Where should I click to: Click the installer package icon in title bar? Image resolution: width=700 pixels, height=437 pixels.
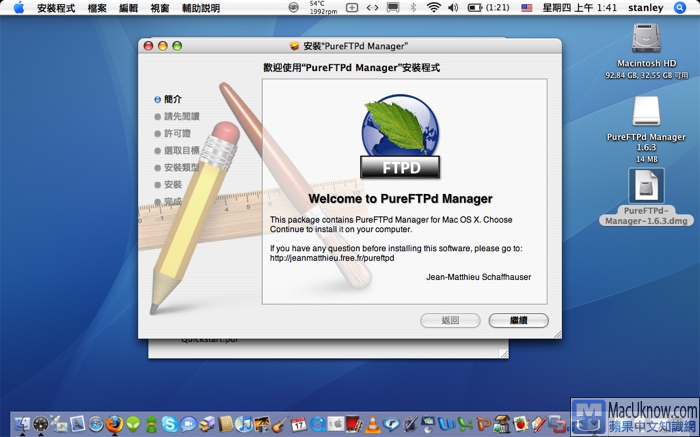tap(294, 46)
